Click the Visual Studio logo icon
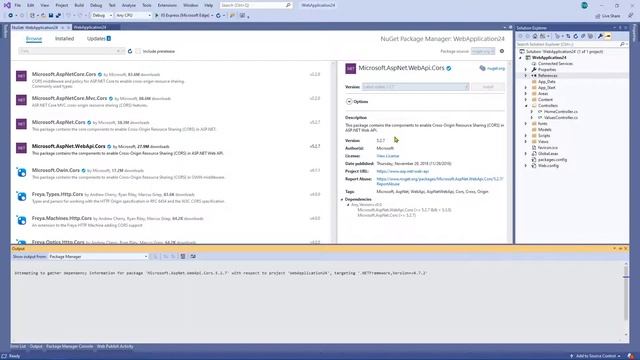Image resolution: width=640 pixels, height=360 pixels. click(x=7, y=5)
